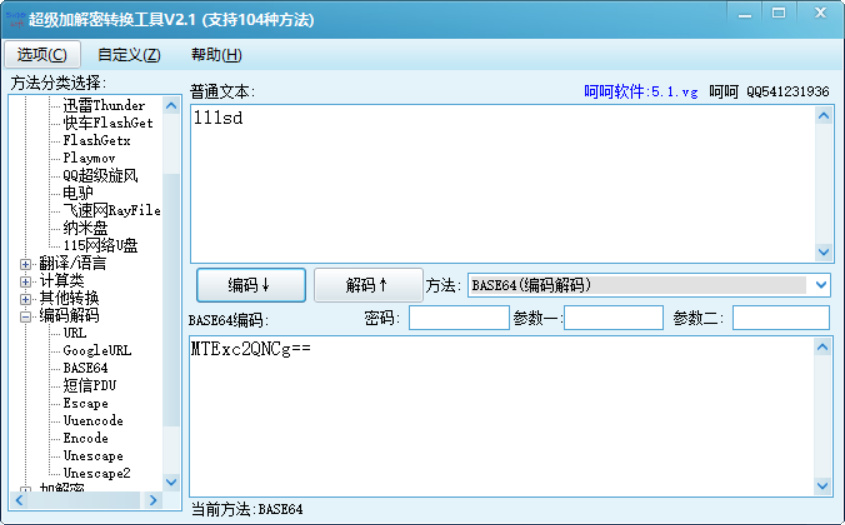This screenshot has height=525, width=845.
Task: Select the Encode tree item
Action: [x=85, y=438]
